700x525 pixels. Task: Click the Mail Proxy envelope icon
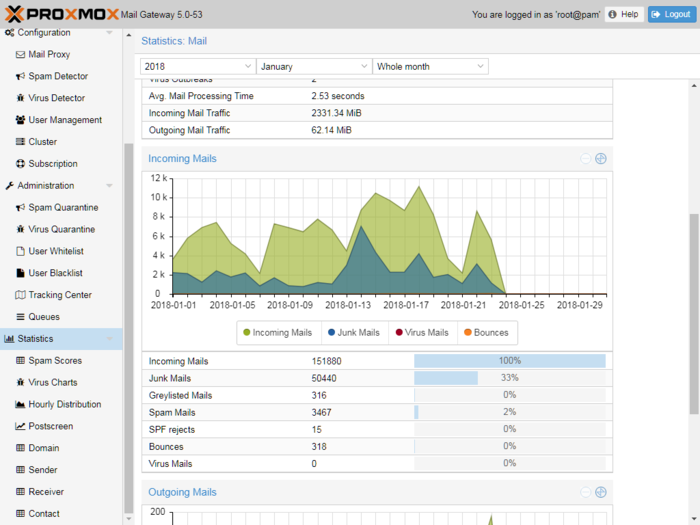(20, 55)
